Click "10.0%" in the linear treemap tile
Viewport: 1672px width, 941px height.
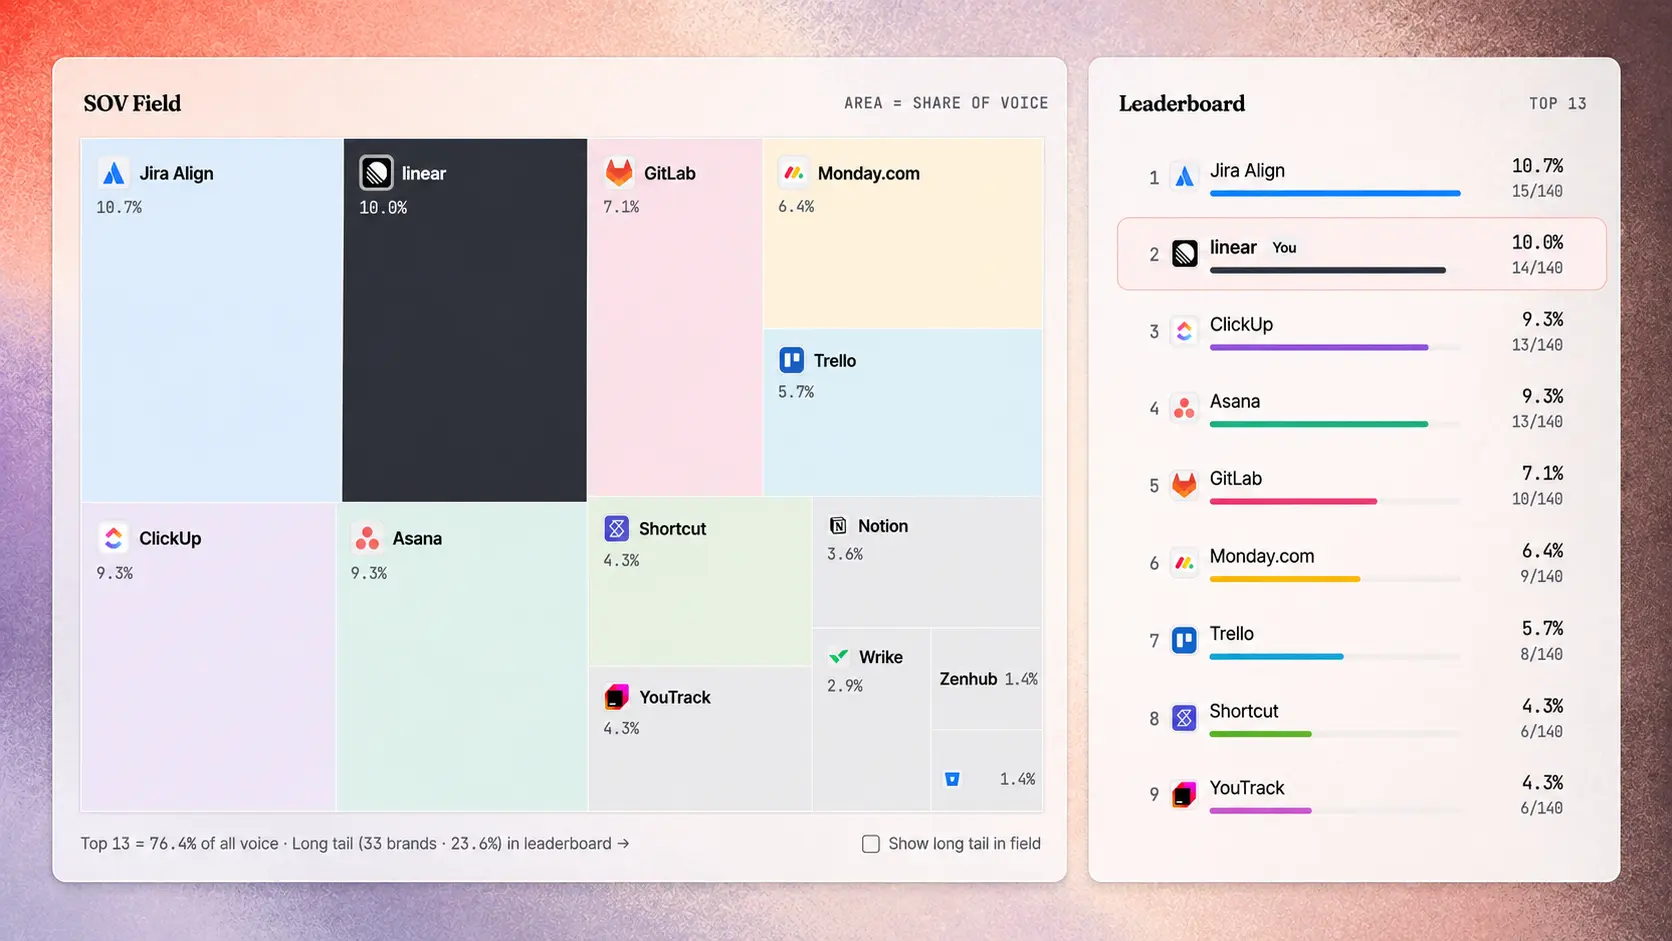pyautogui.click(x=383, y=207)
